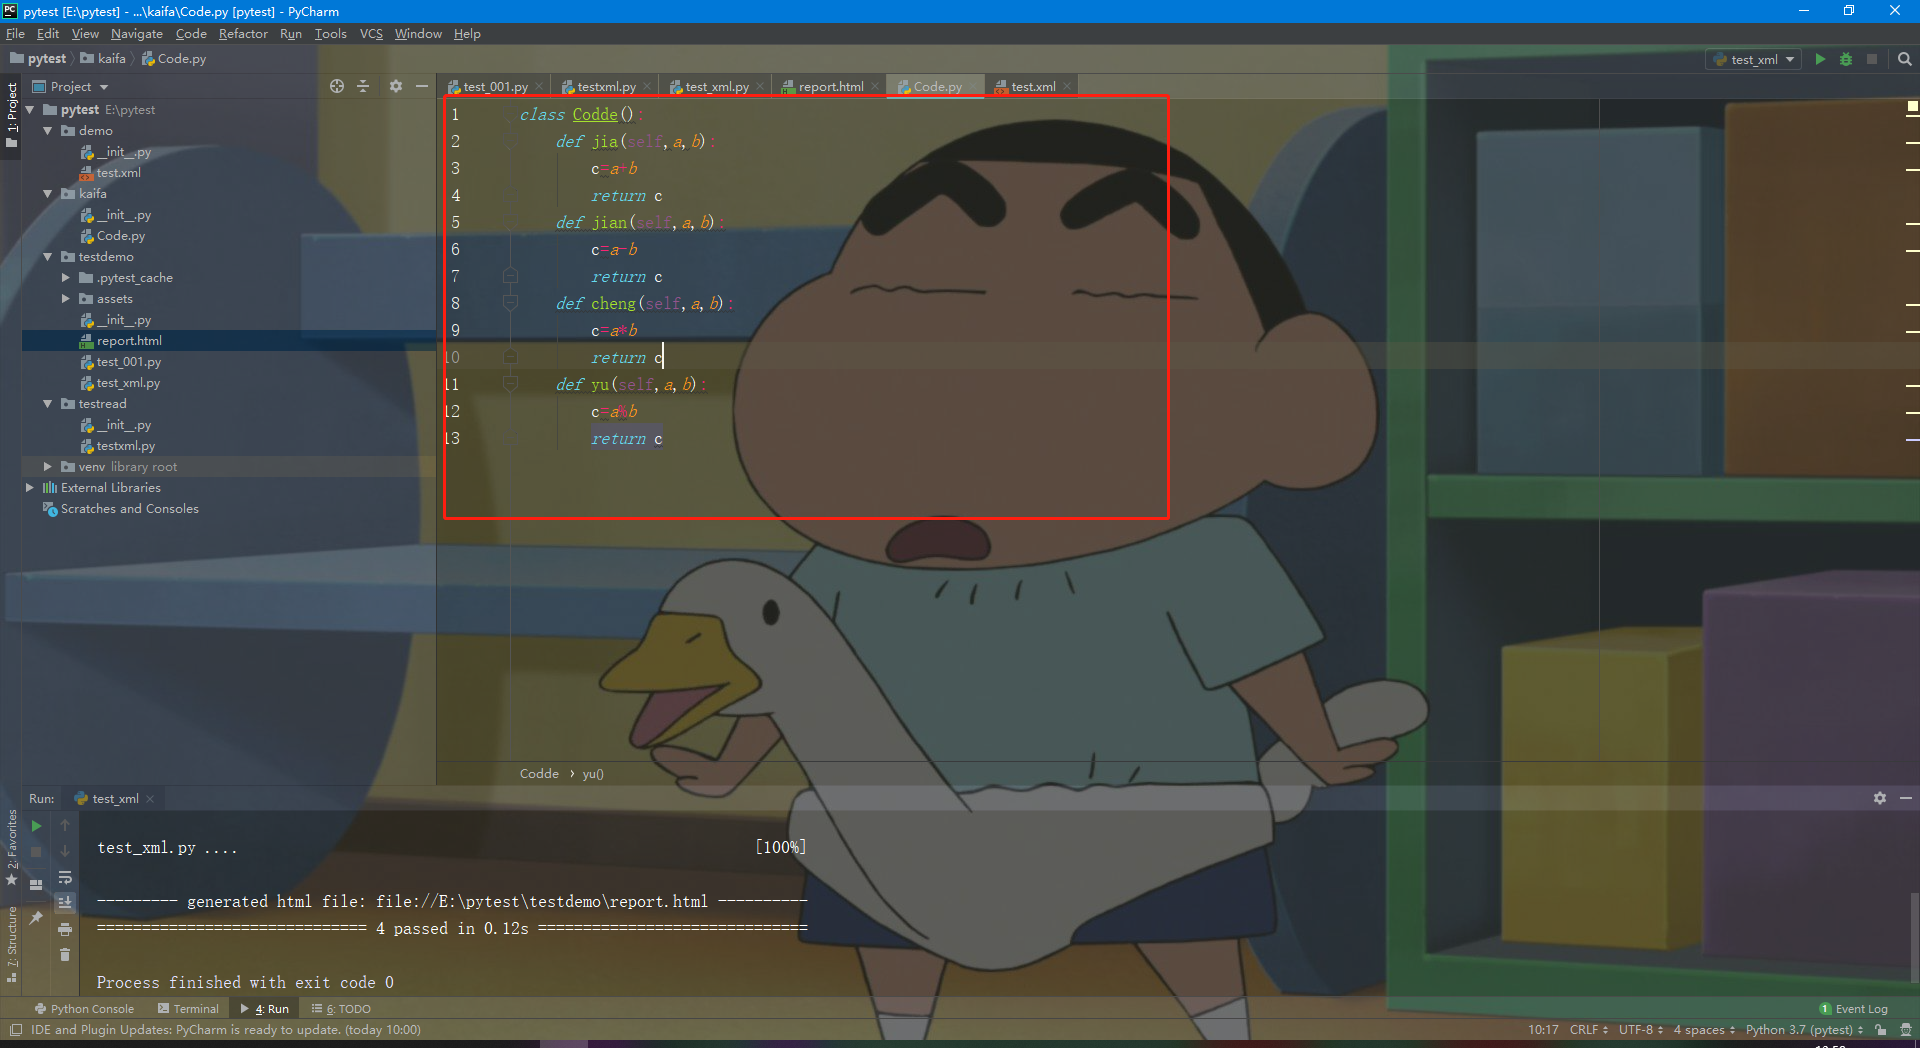
Task: Expand the .pytest_cache folder
Action: pos(66,278)
